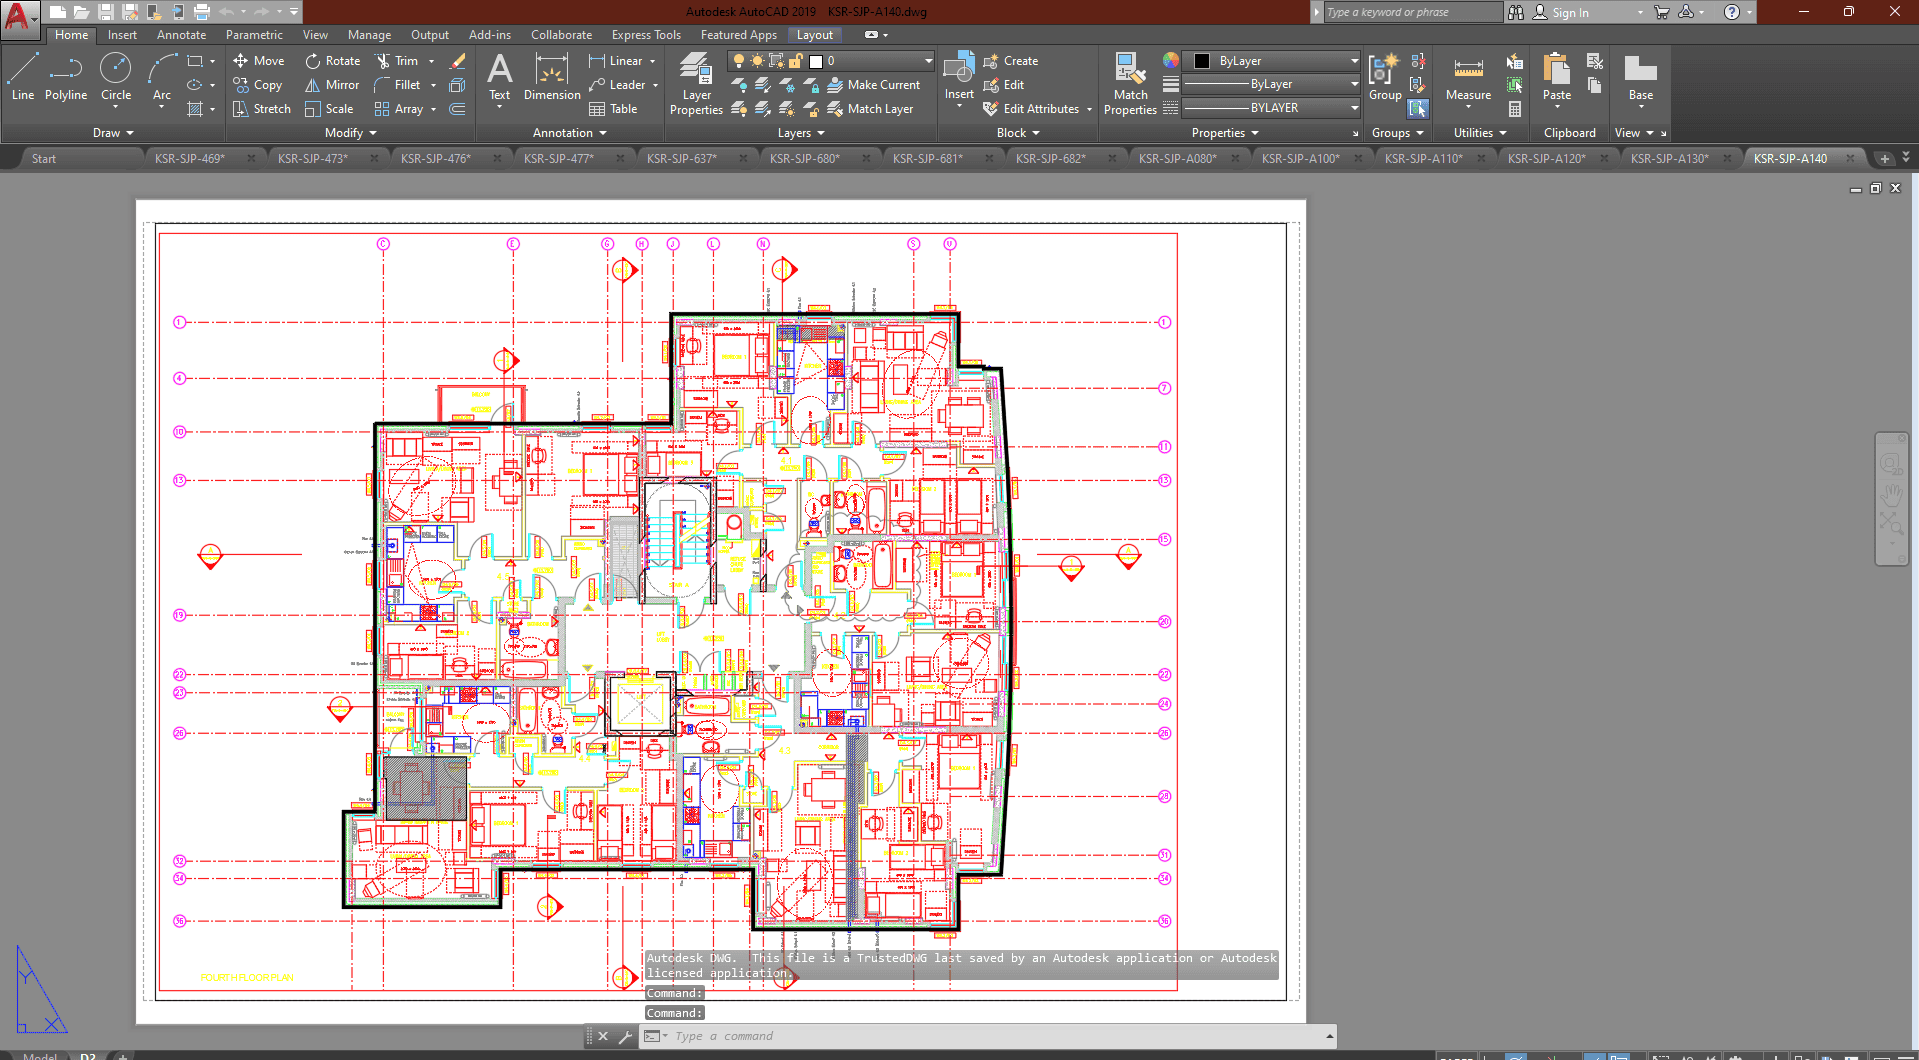1919x1060 pixels.
Task: Toggle layer lock icon in layer dropdown
Action: (796, 61)
